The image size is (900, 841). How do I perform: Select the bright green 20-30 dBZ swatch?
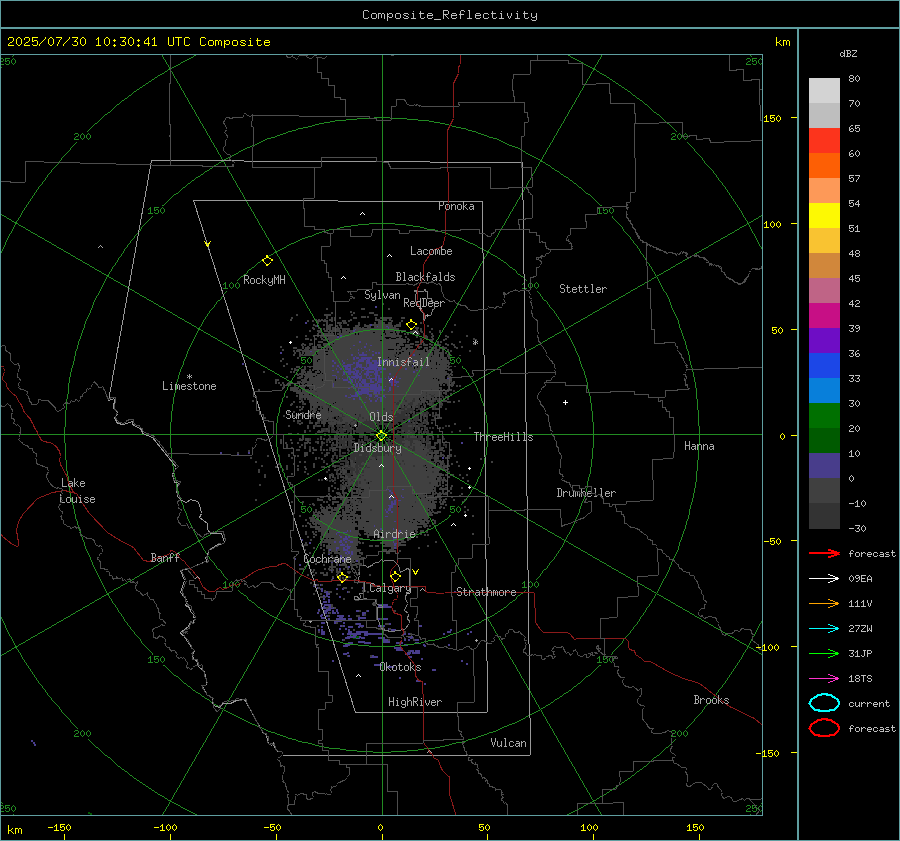(824, 415)
